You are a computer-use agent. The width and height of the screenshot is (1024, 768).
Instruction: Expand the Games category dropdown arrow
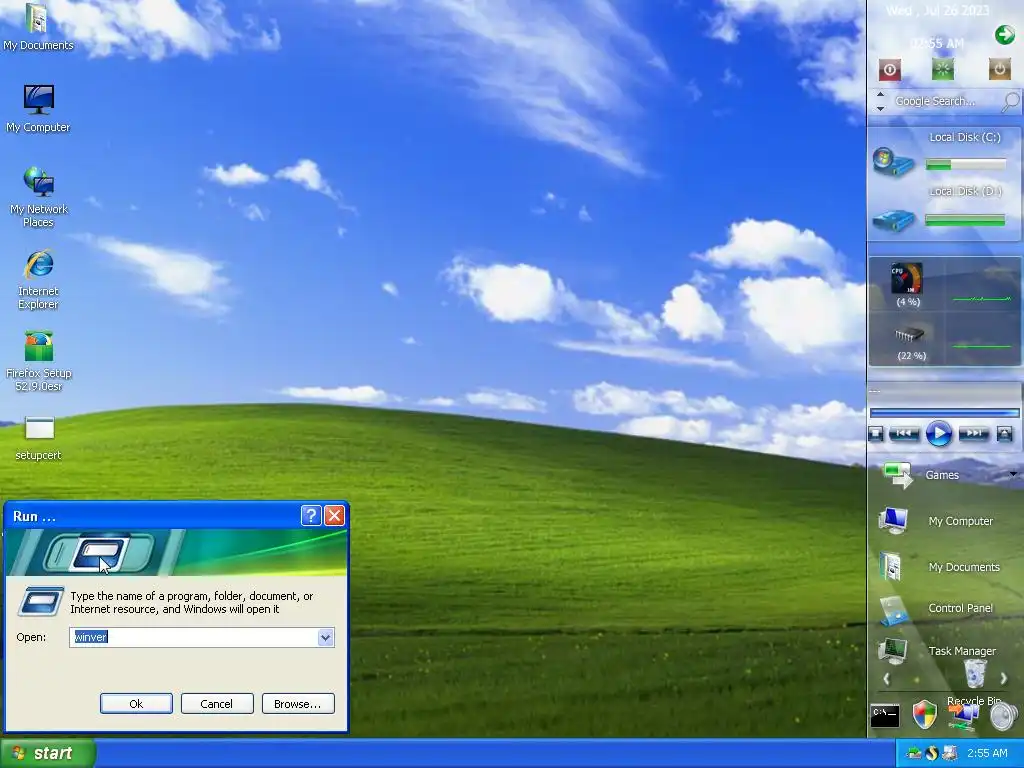click(1014, 474)
